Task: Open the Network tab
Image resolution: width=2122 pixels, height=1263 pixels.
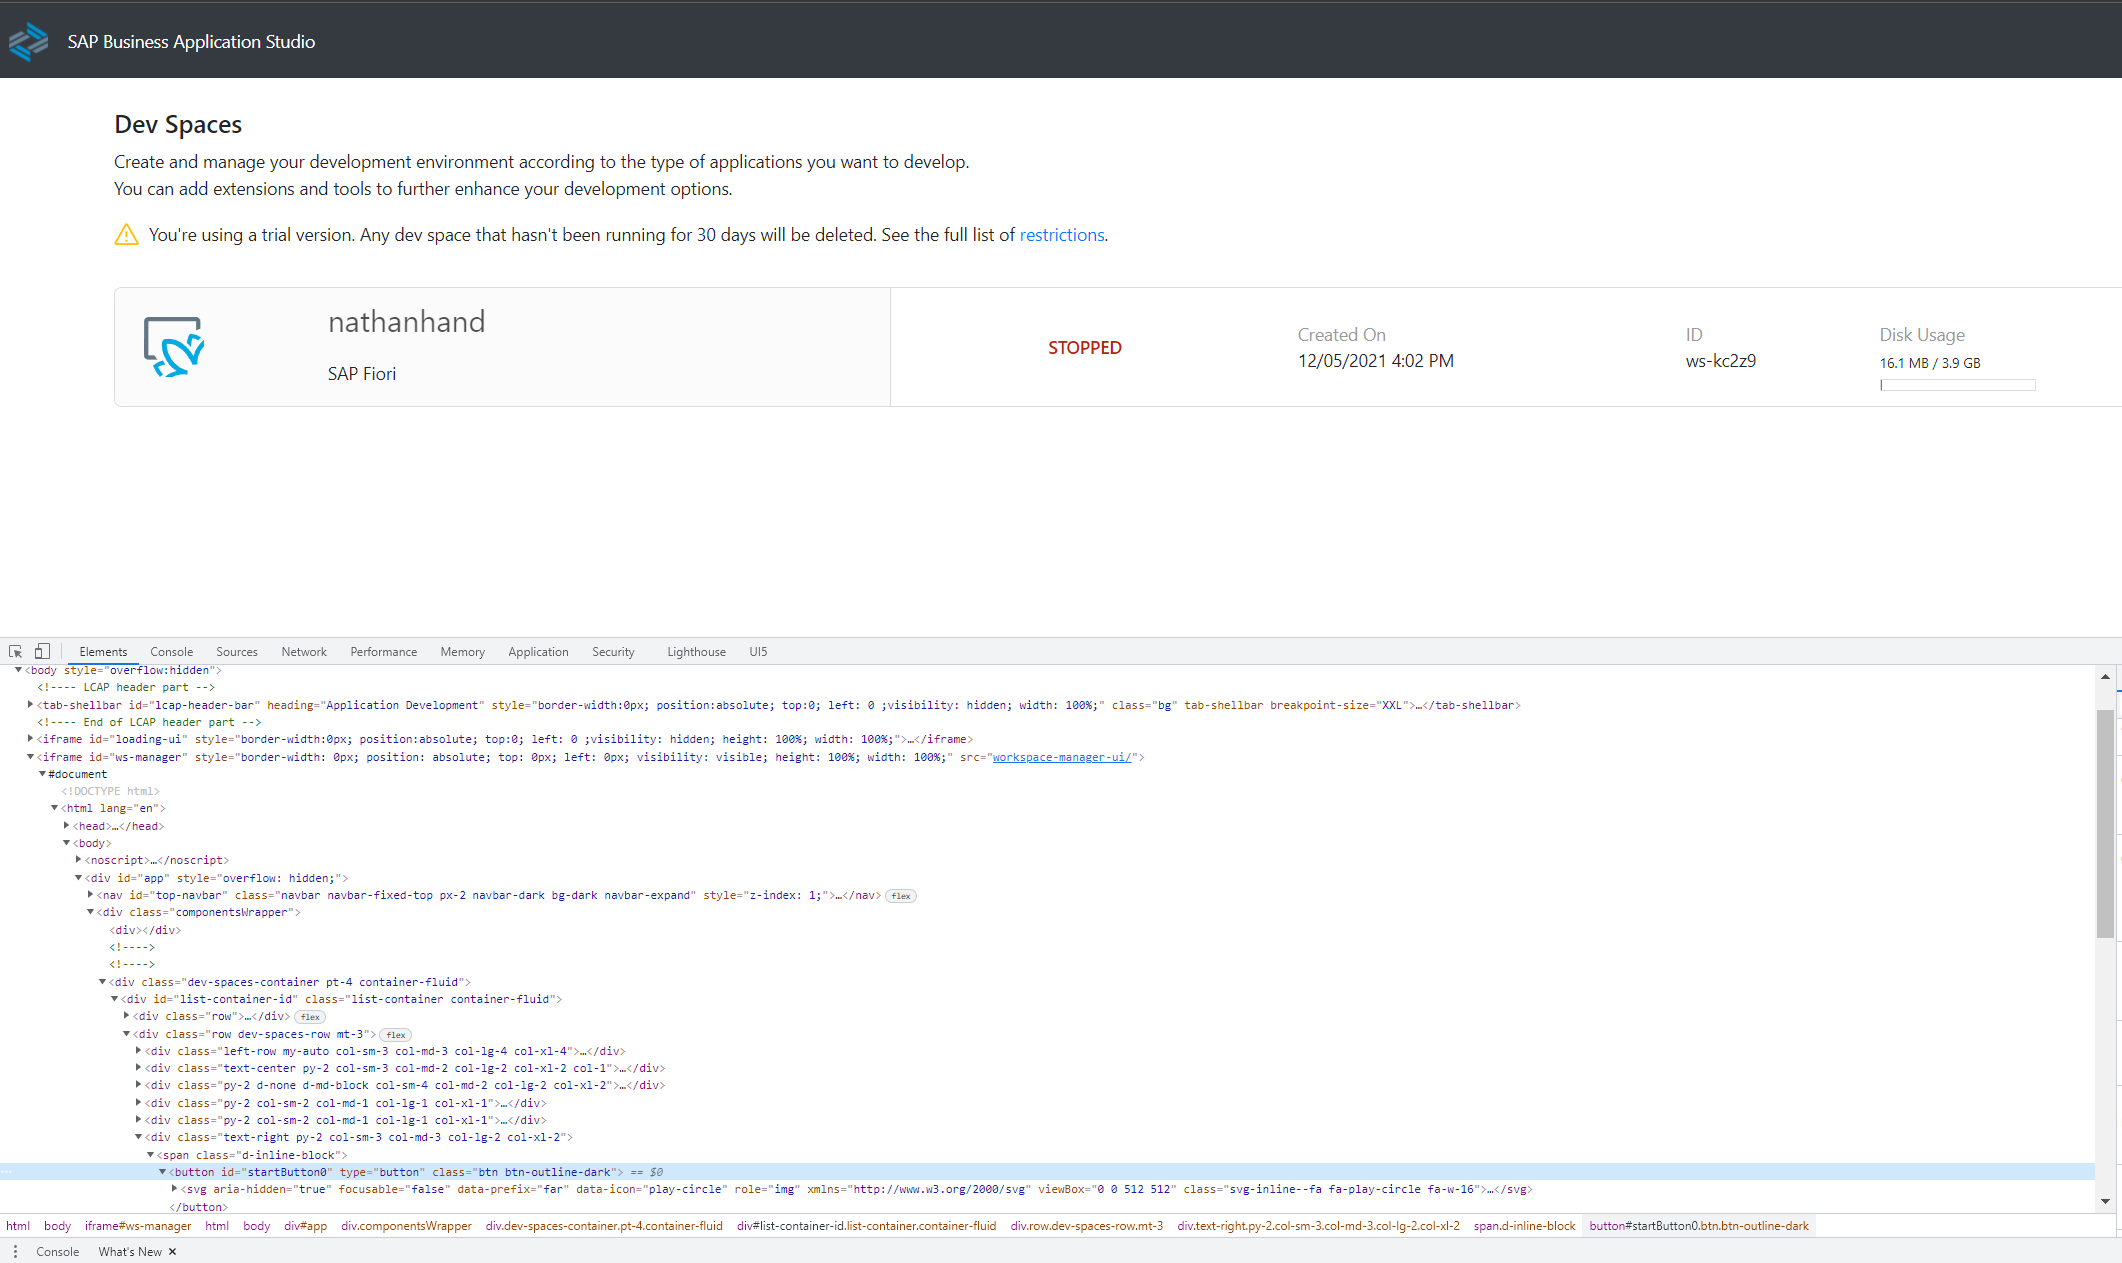Action: pos(304,652)
